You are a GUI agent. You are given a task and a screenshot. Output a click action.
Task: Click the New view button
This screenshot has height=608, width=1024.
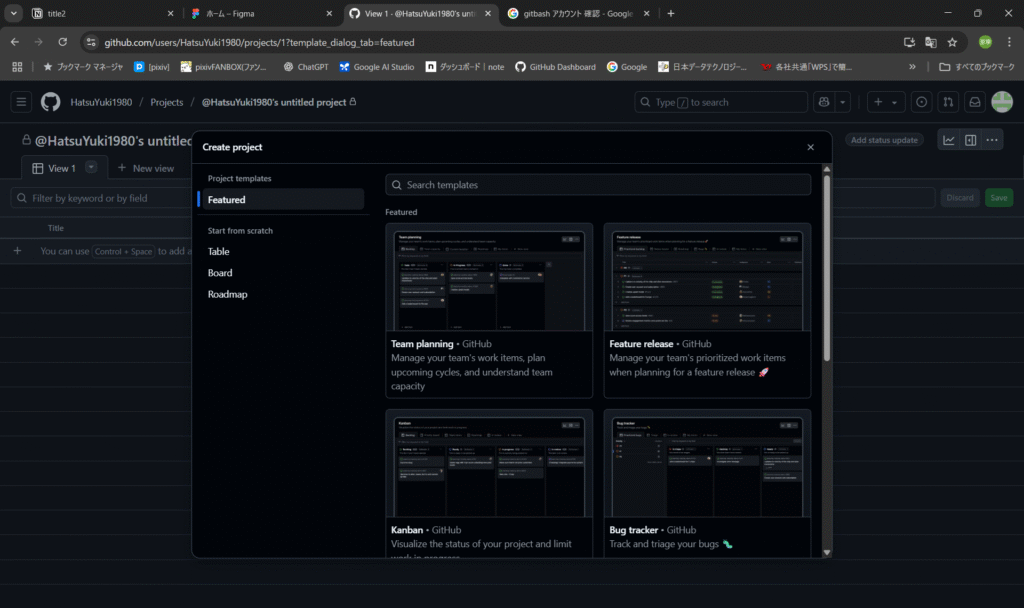(x=146, y=168)
